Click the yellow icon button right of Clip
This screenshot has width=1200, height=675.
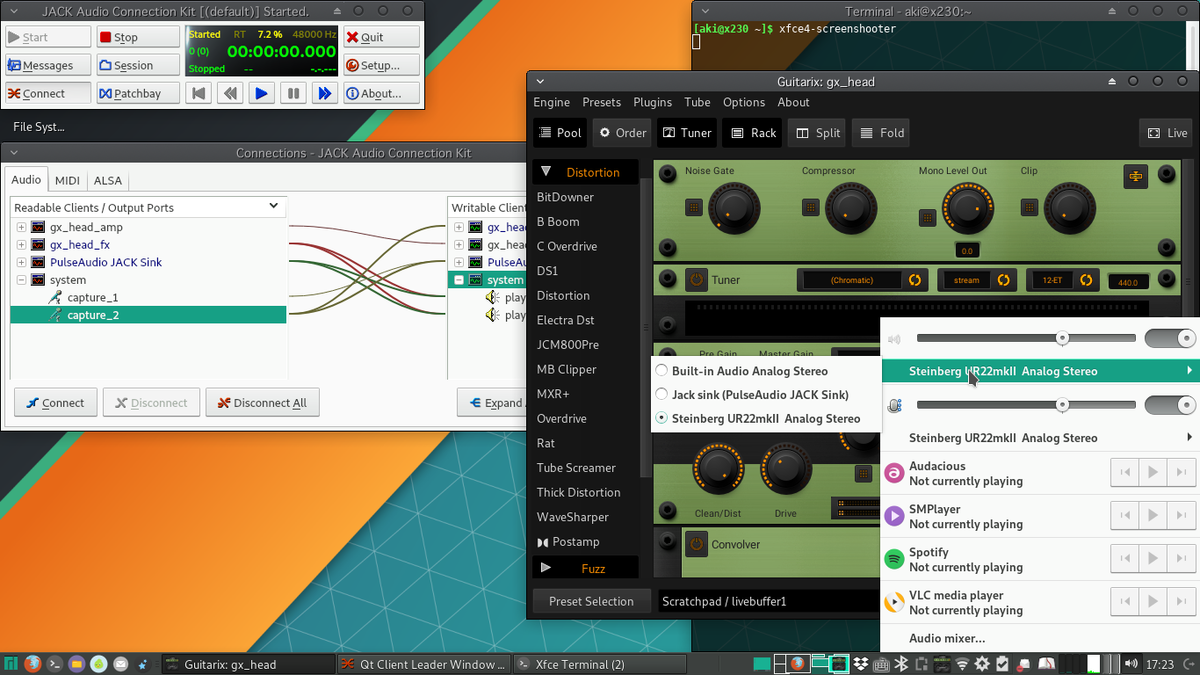(x=1135, y=176)
